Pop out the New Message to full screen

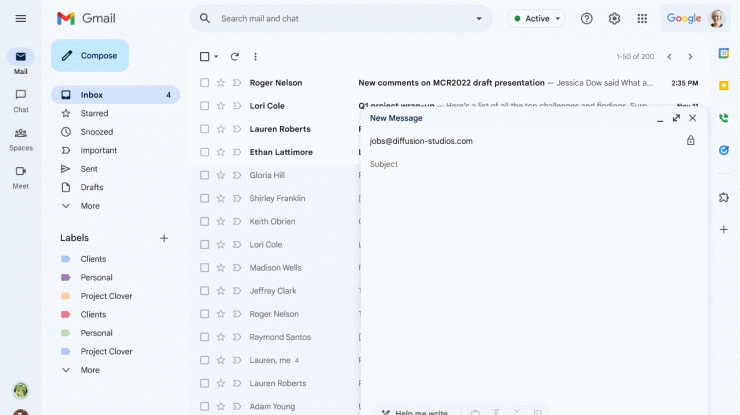pos(676,118)
